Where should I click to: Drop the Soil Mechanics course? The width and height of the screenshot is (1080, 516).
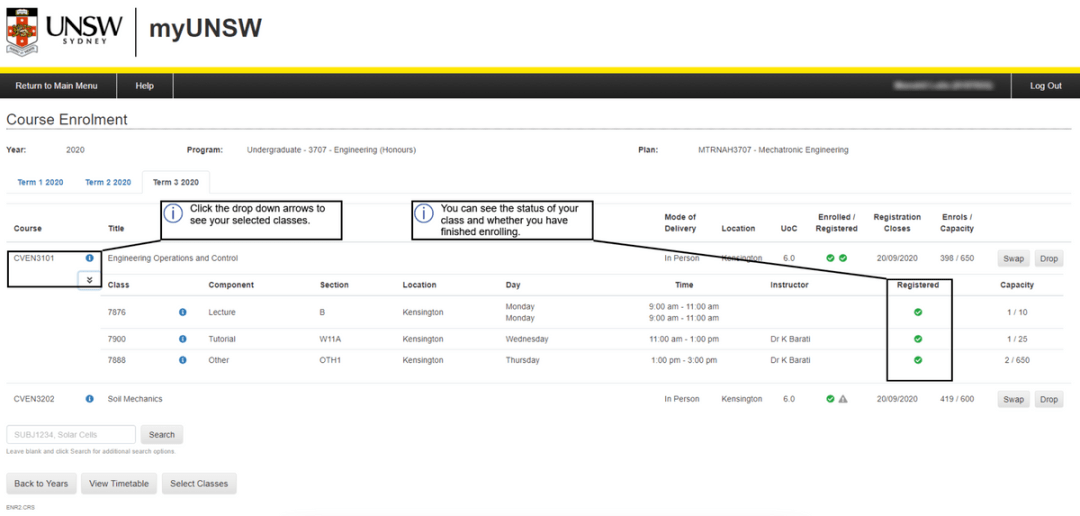(1048, 399)
